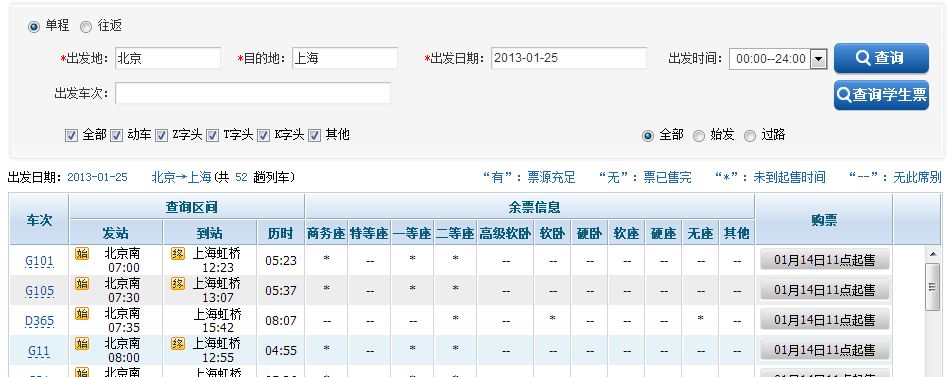Click the 08:07 duration of D365
The width and height of the screenshot is (949, 377).
point(281,321)
